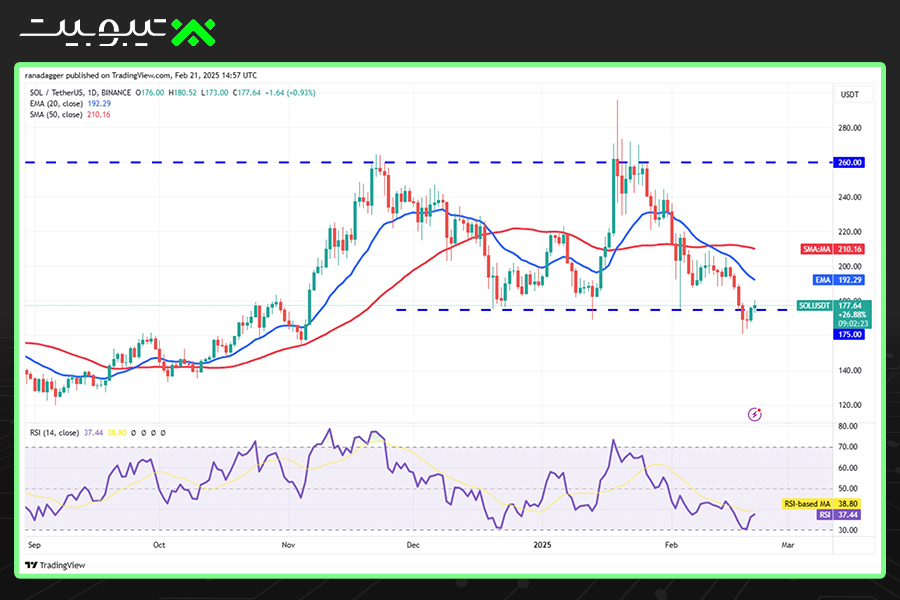Click the Sep label on the time axis
900x600 pixels.
[x=34, y=544]
